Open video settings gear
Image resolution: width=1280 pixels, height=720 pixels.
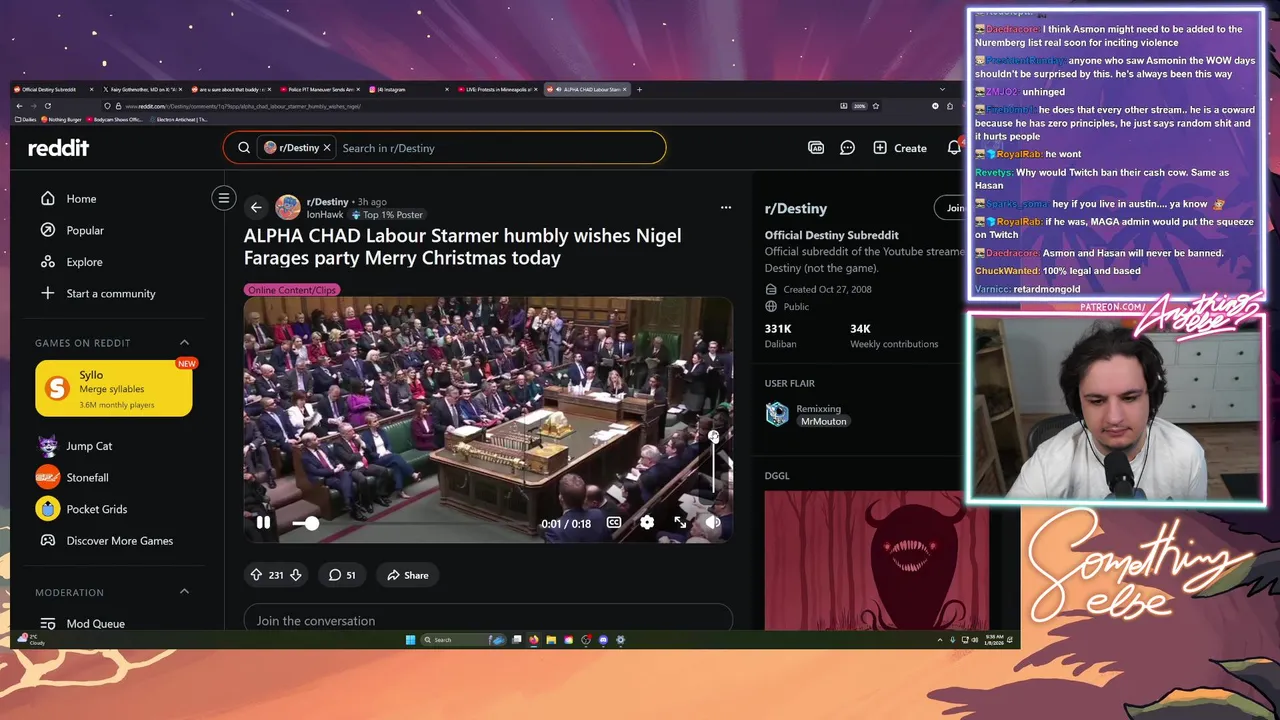[647, 522]
